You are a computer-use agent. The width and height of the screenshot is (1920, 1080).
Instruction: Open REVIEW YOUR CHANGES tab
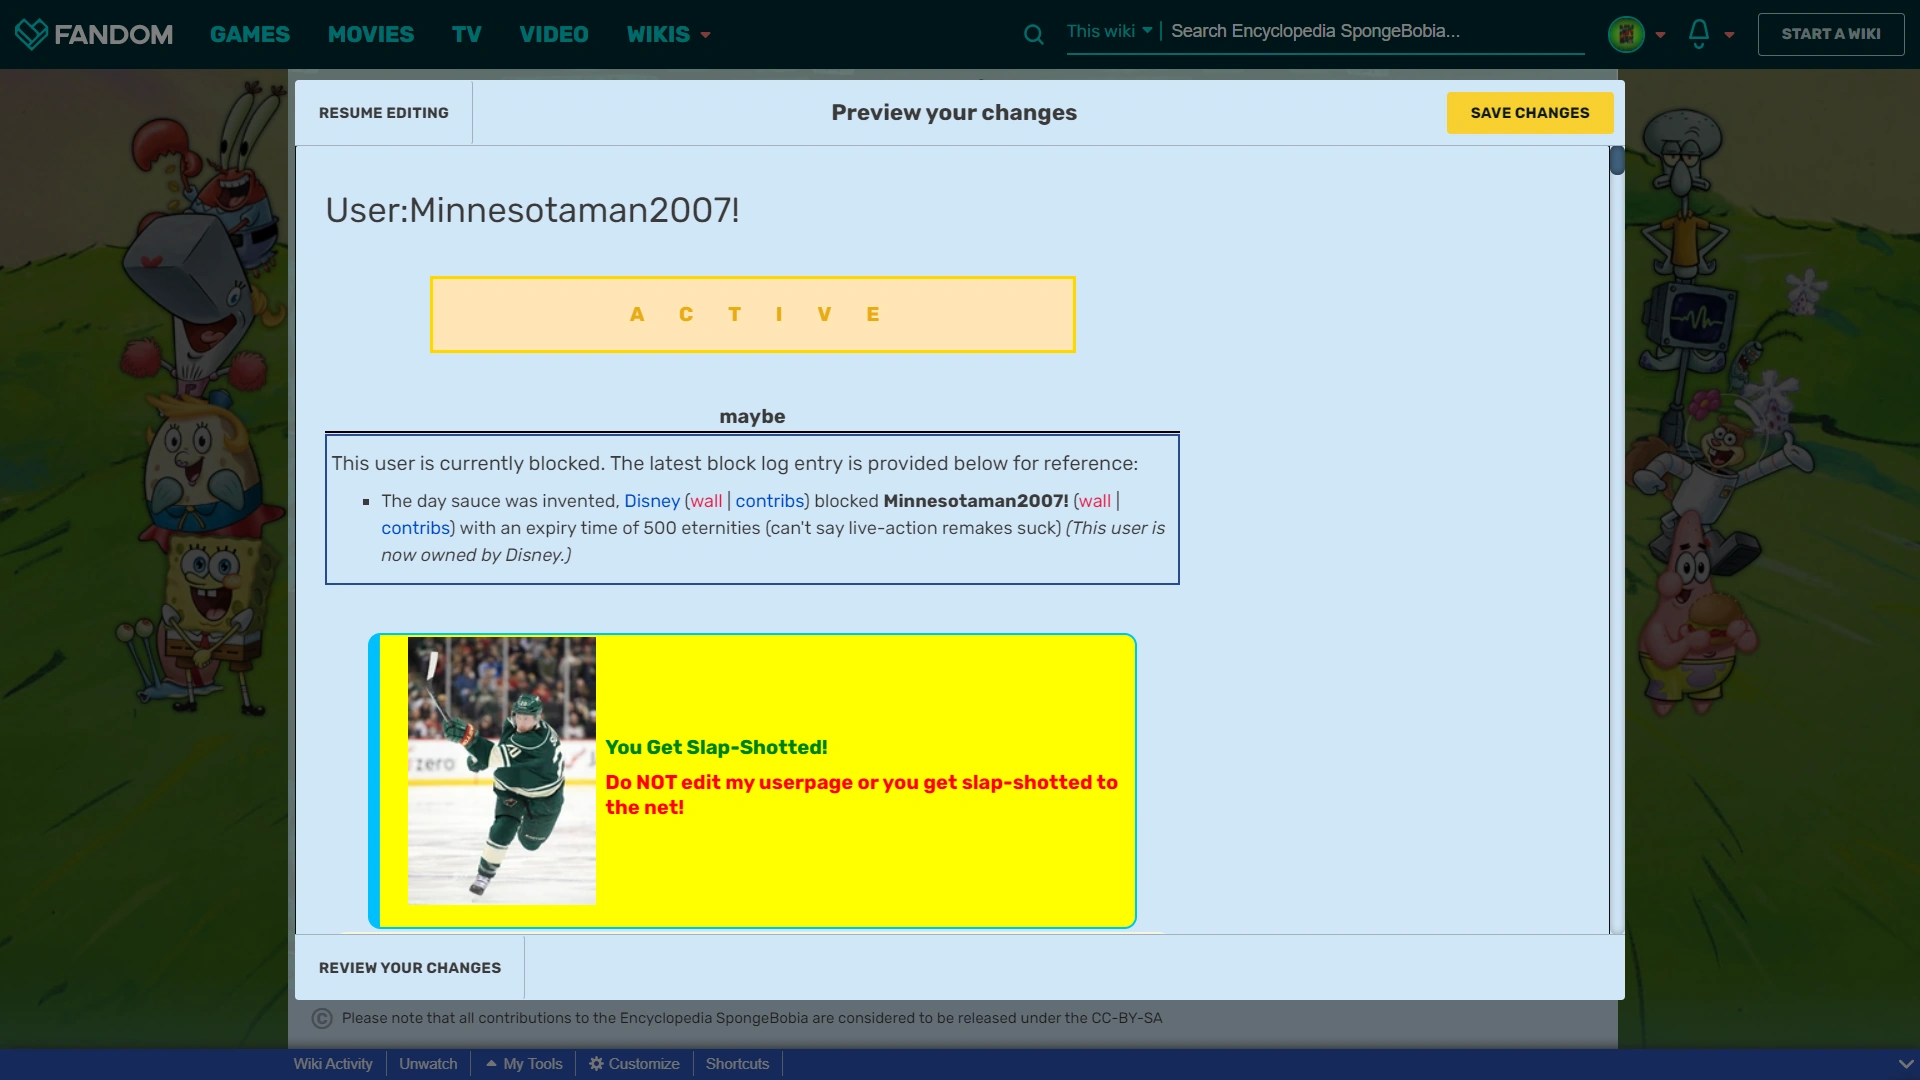click(x=410, y=968)
